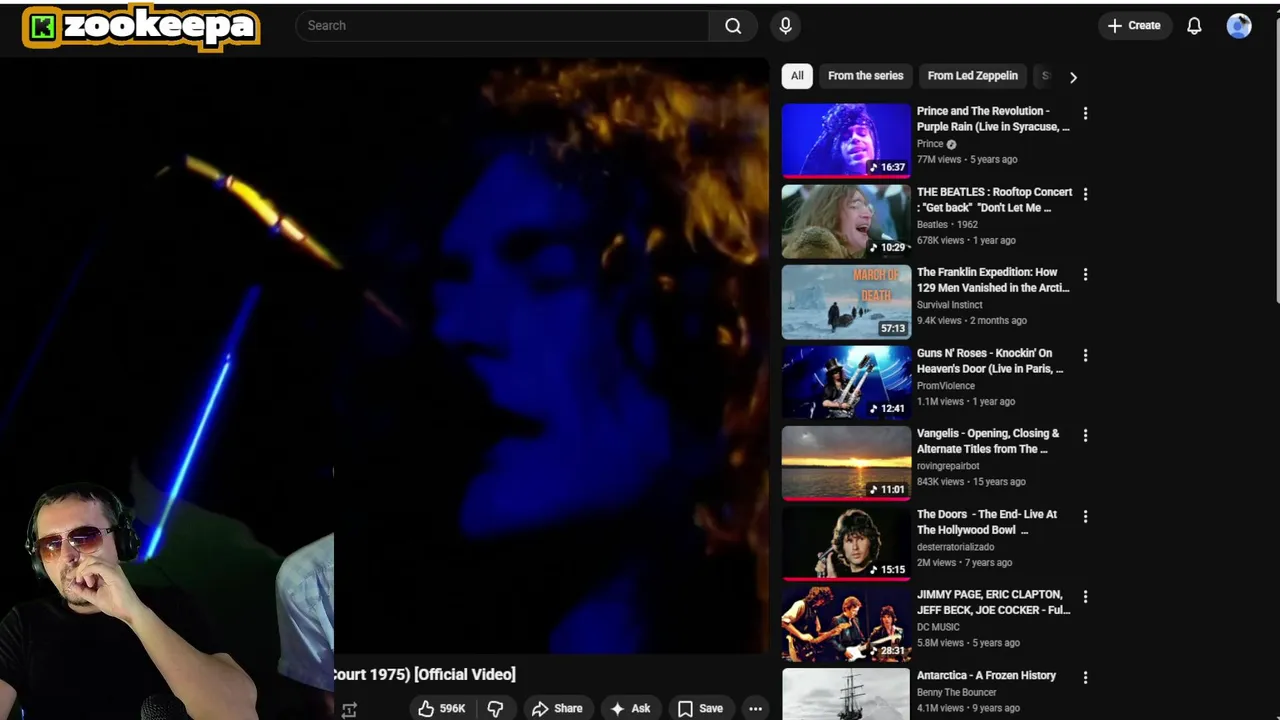Screen dimensions: 1280x720
Task: Open options for Antarctica Frozen History video
Action: coord(1085,677)
